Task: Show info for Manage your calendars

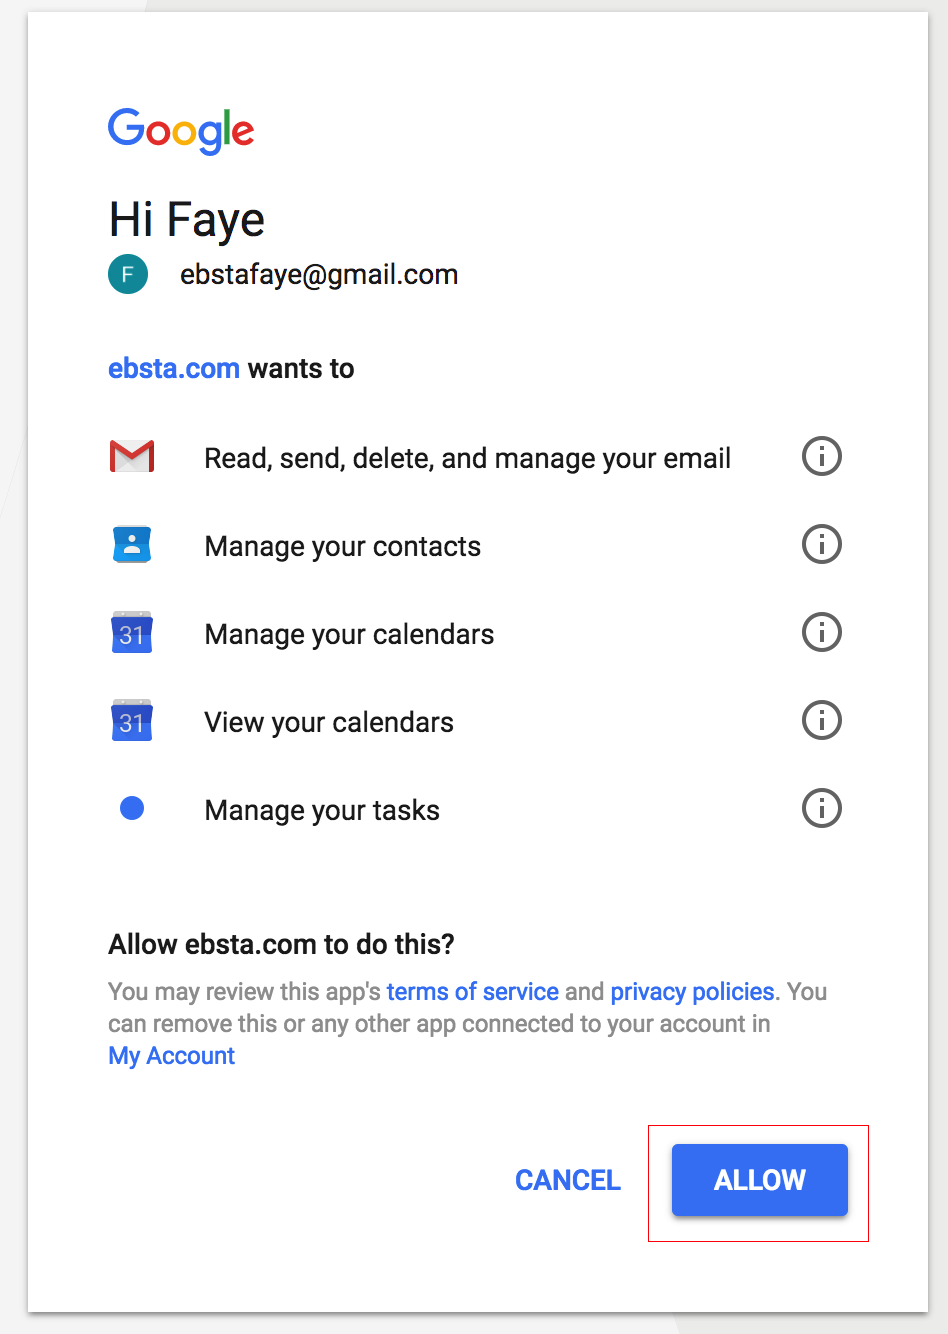Action: pyautogui.click(x=822, y=633)
